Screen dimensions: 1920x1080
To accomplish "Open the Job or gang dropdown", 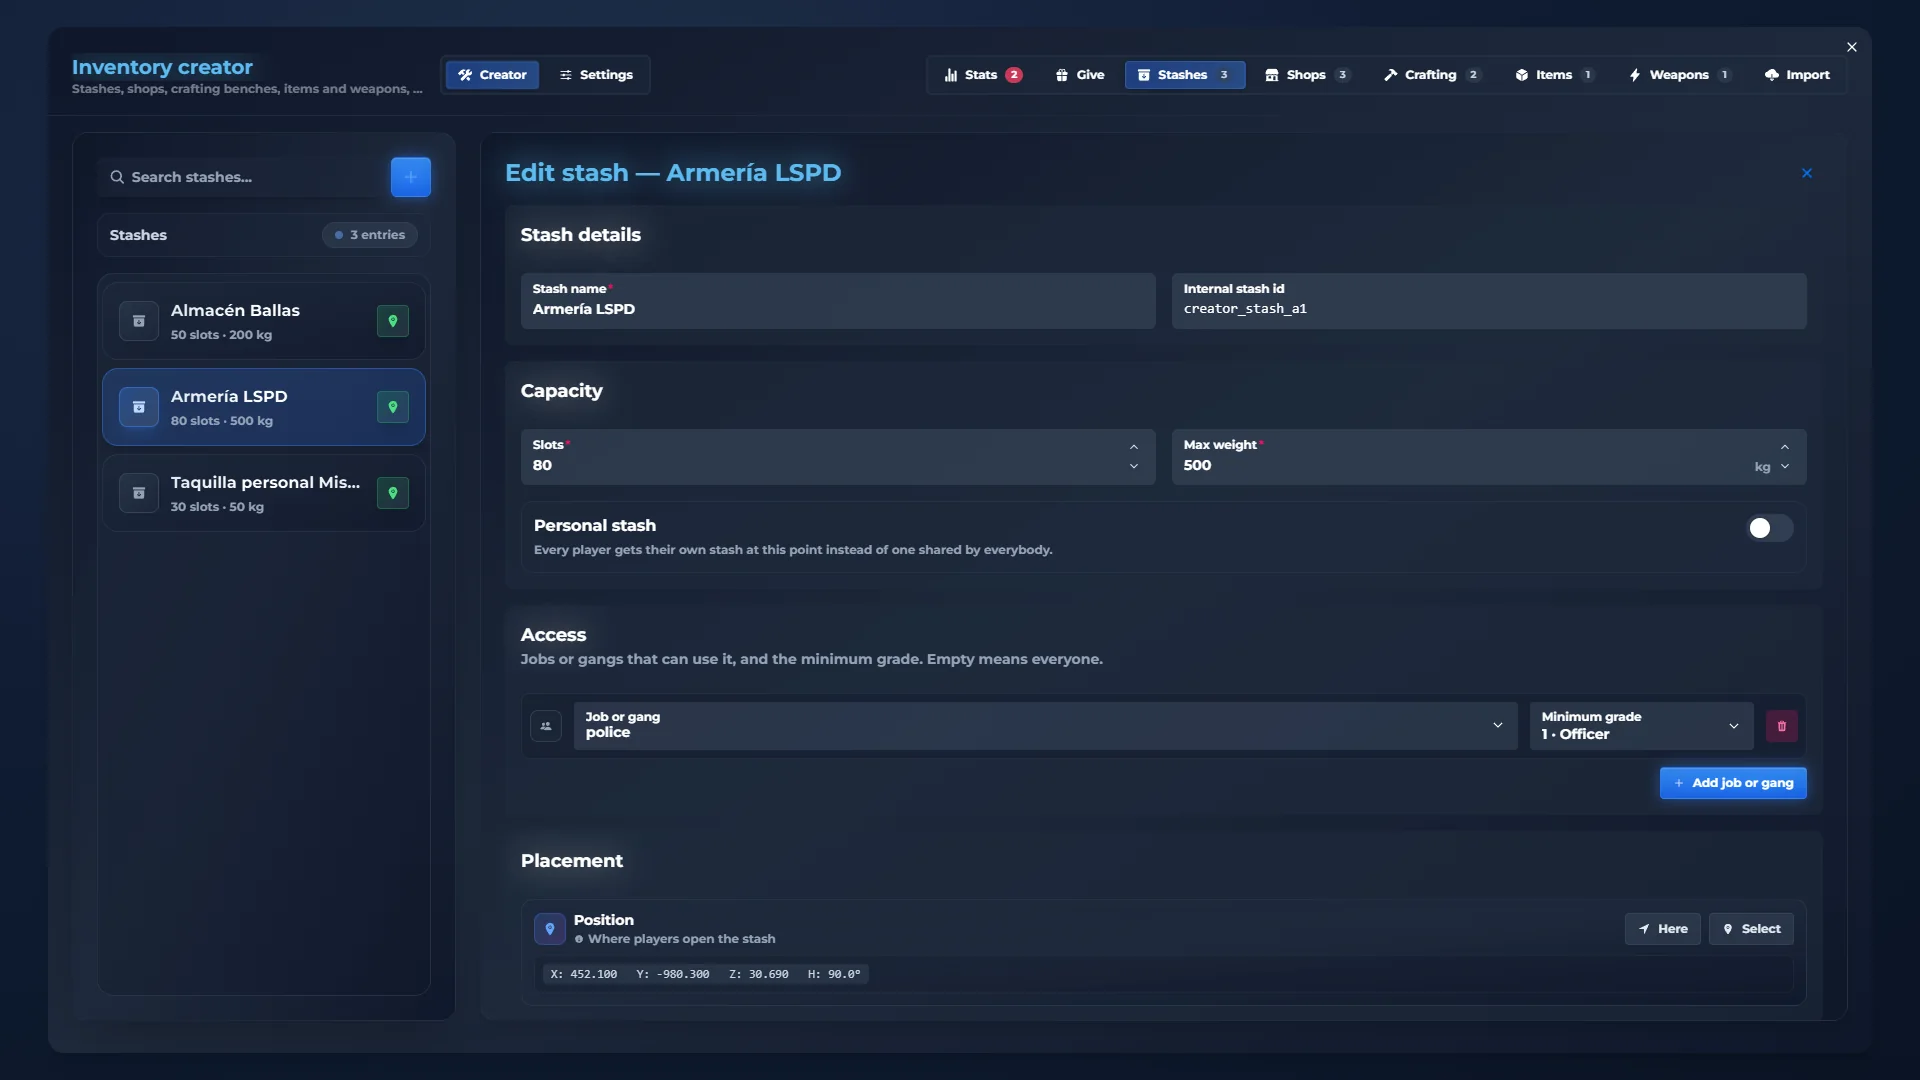I will (x=1045, y=726).
